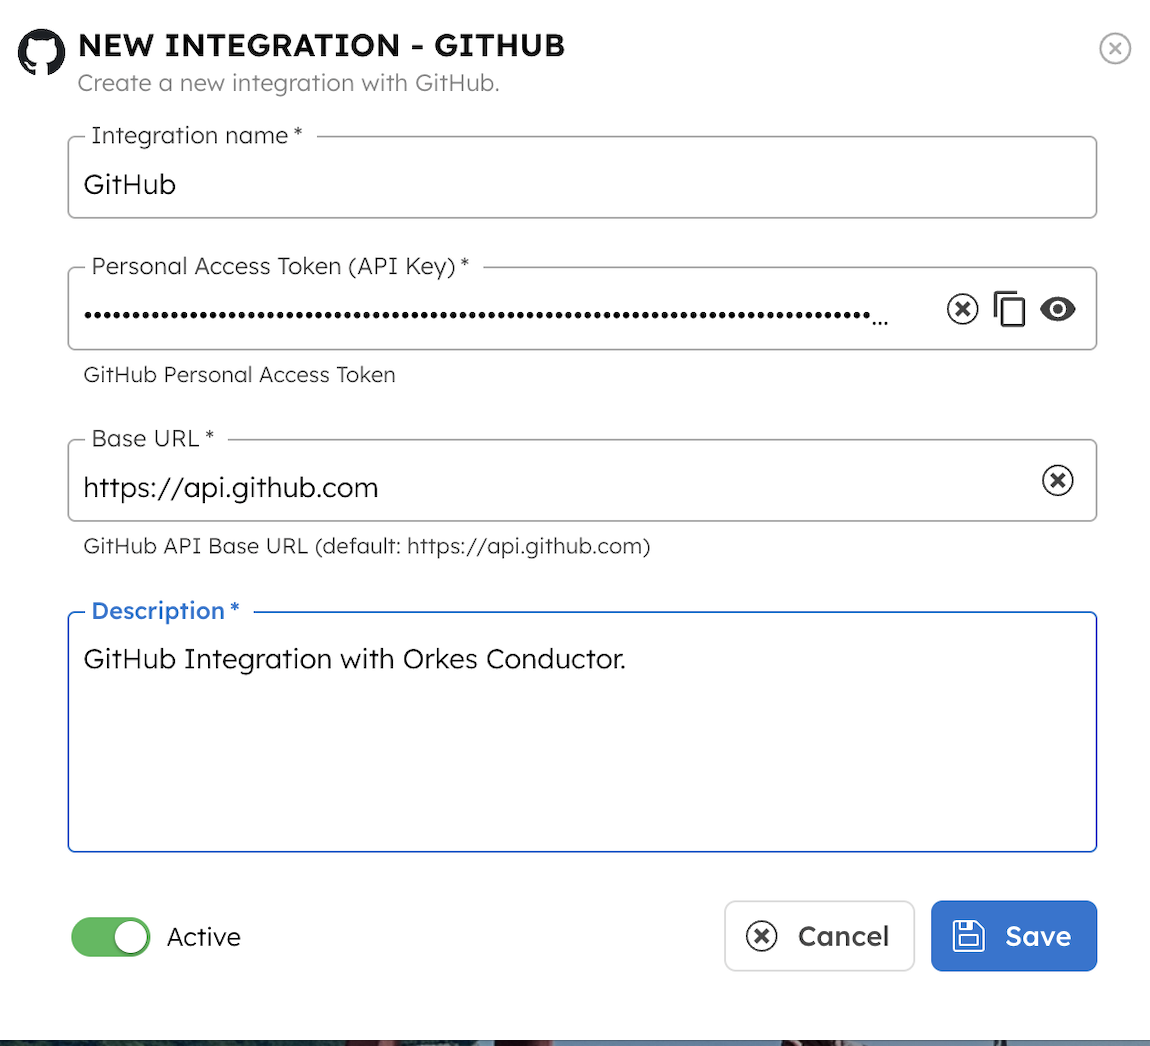Save the GitHub integration

[x=1014, y=936]
